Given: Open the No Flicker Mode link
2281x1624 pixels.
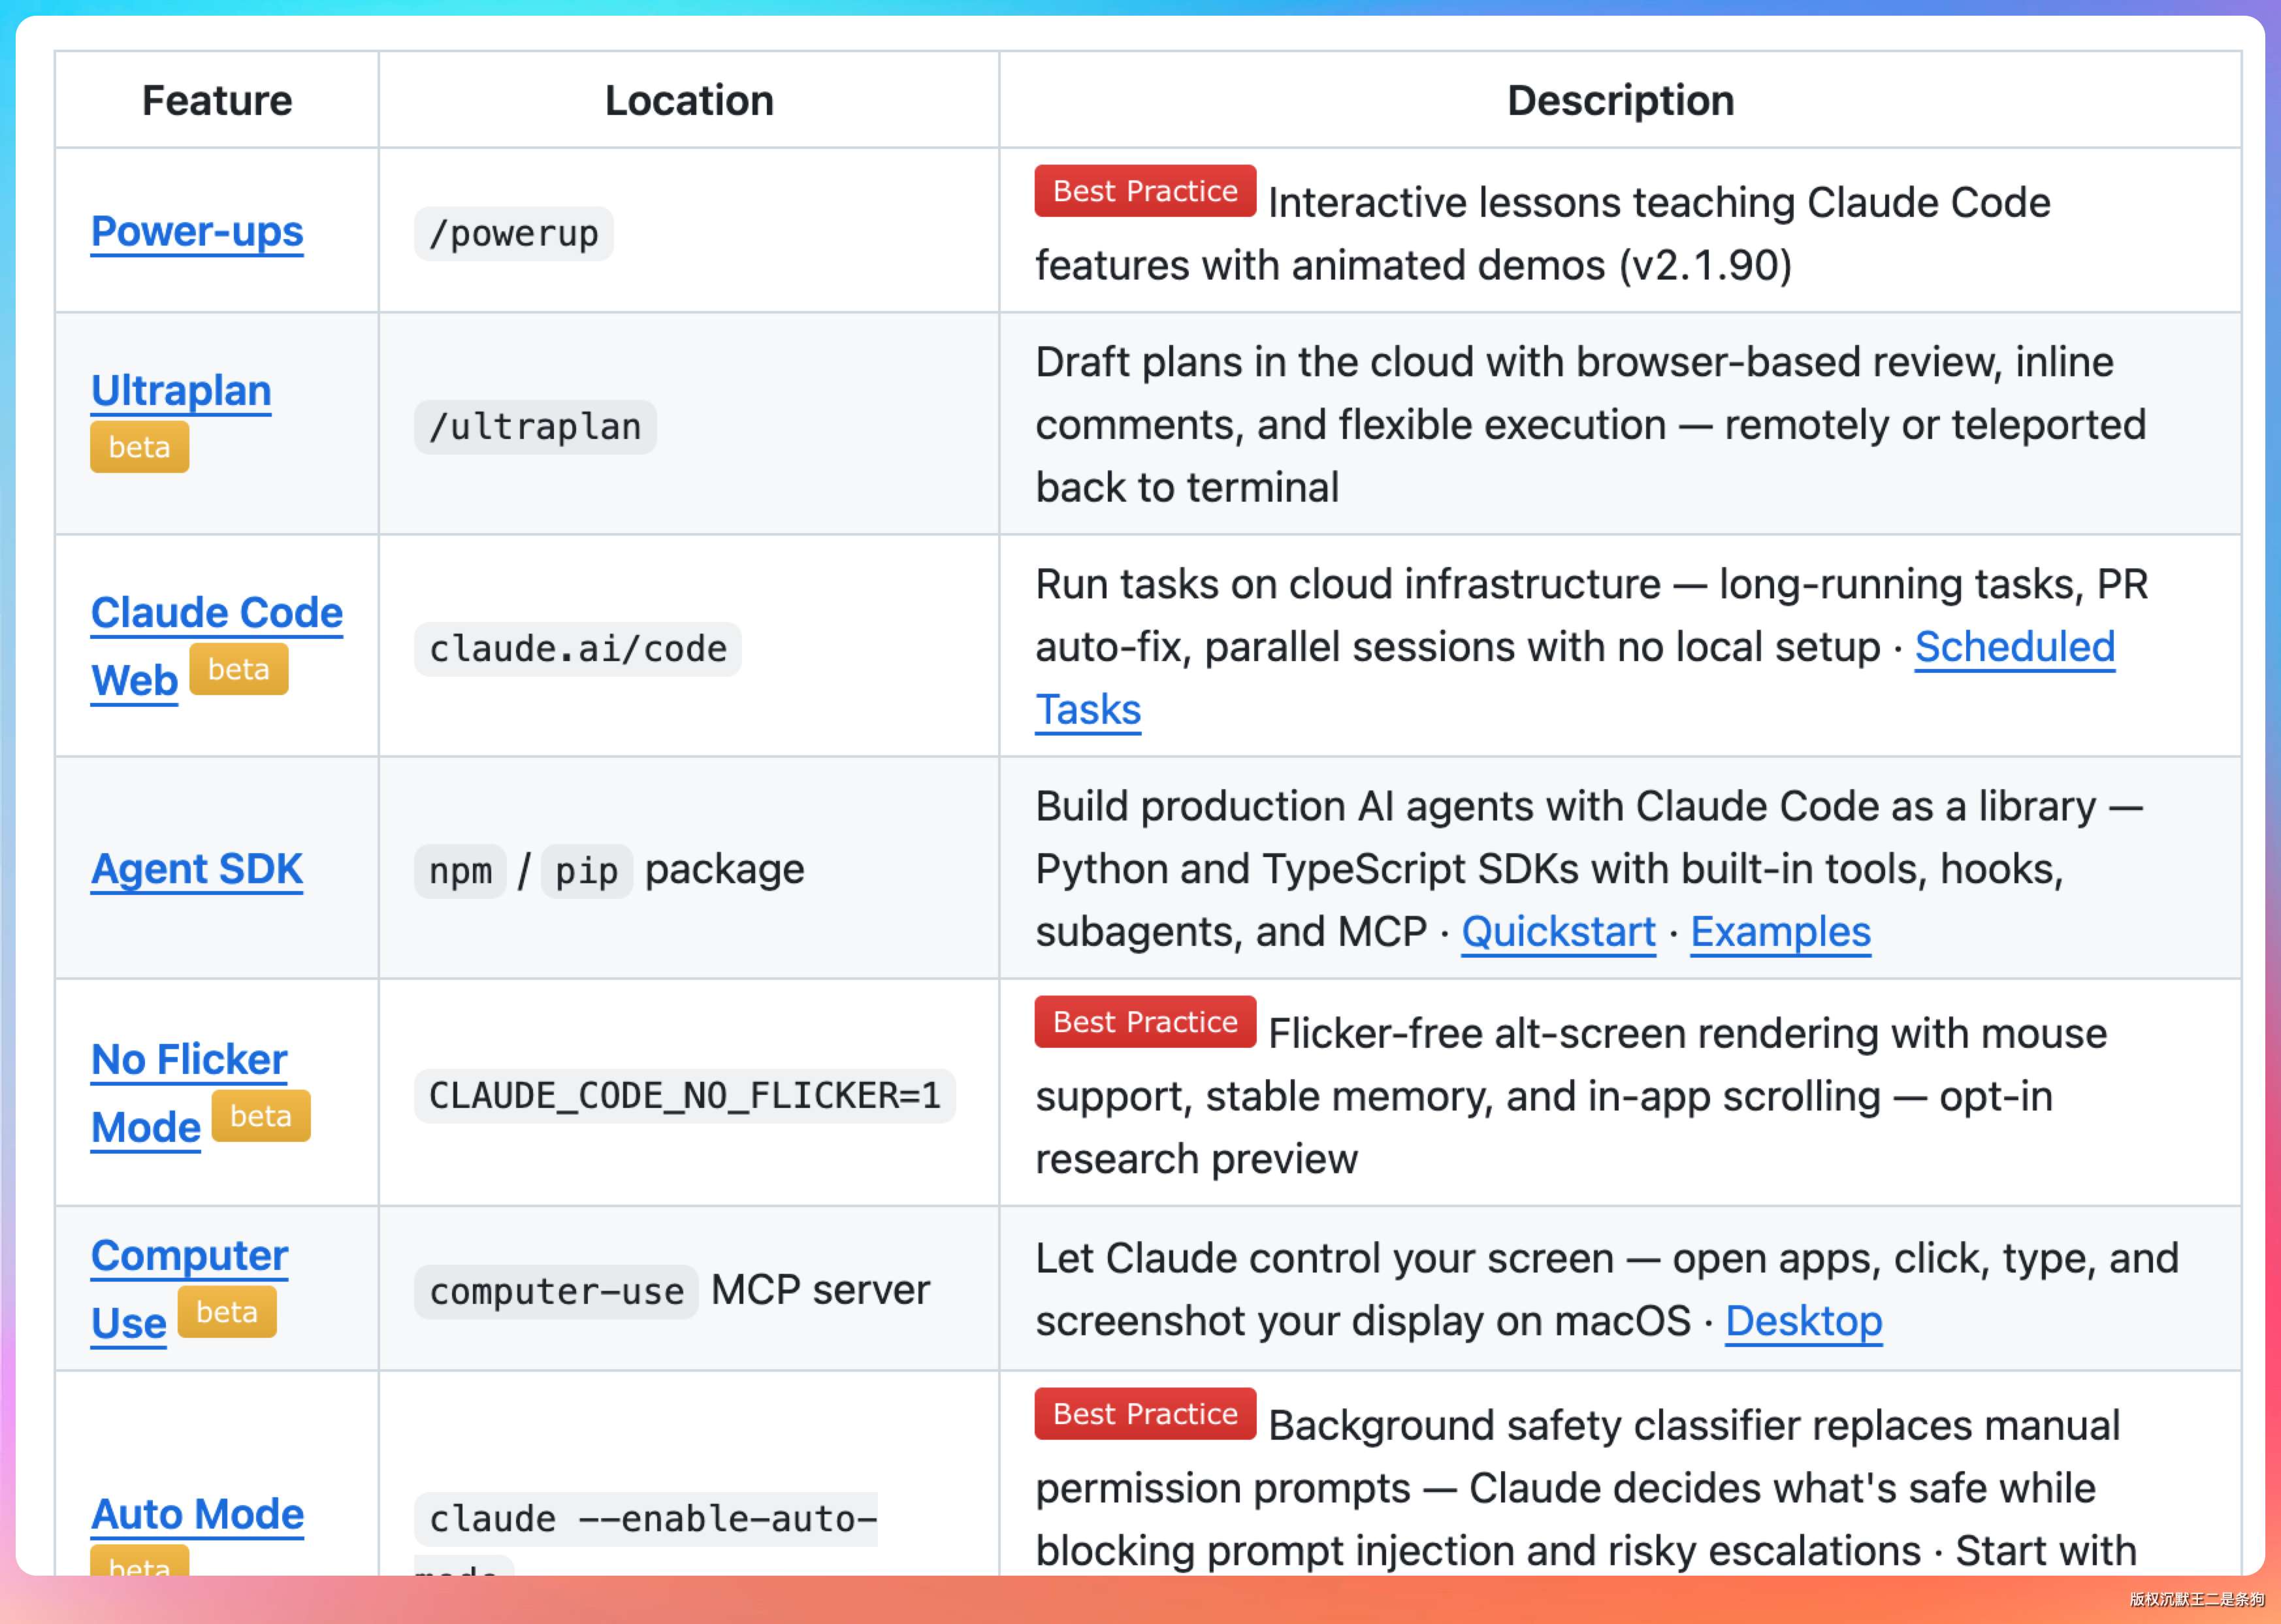Looking at the screenshot, I should (189, 1060).
